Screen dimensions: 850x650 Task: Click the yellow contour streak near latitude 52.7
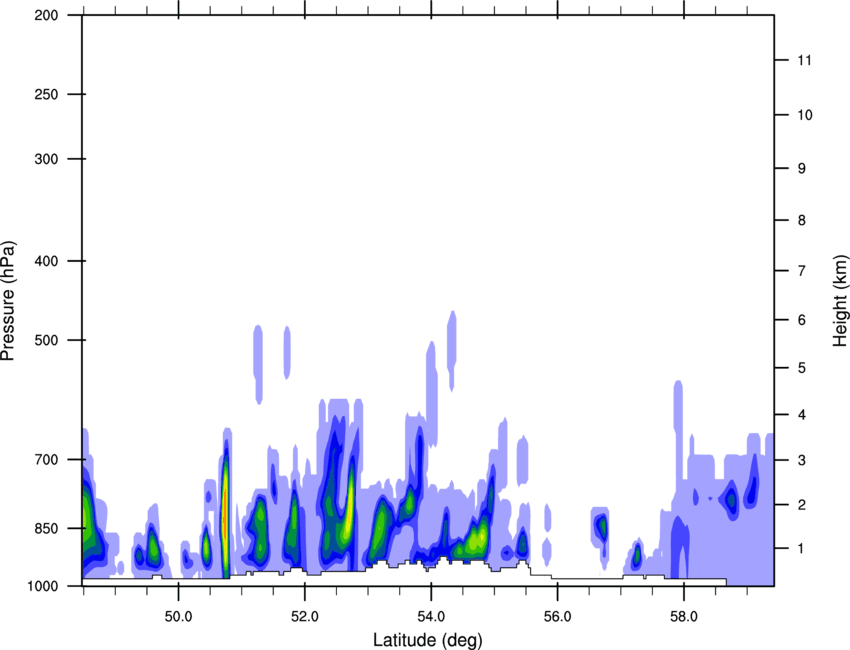[x=349, y=508]
